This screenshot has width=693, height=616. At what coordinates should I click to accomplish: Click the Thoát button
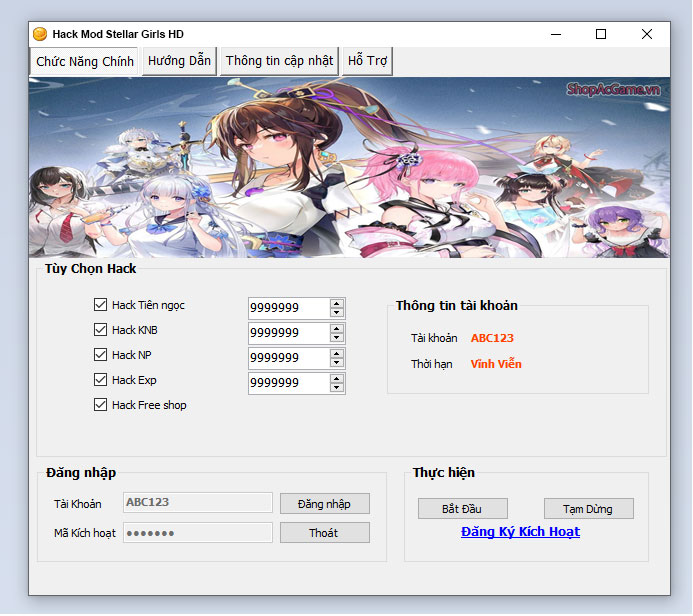pyautogui.click(x=324, y=533)
